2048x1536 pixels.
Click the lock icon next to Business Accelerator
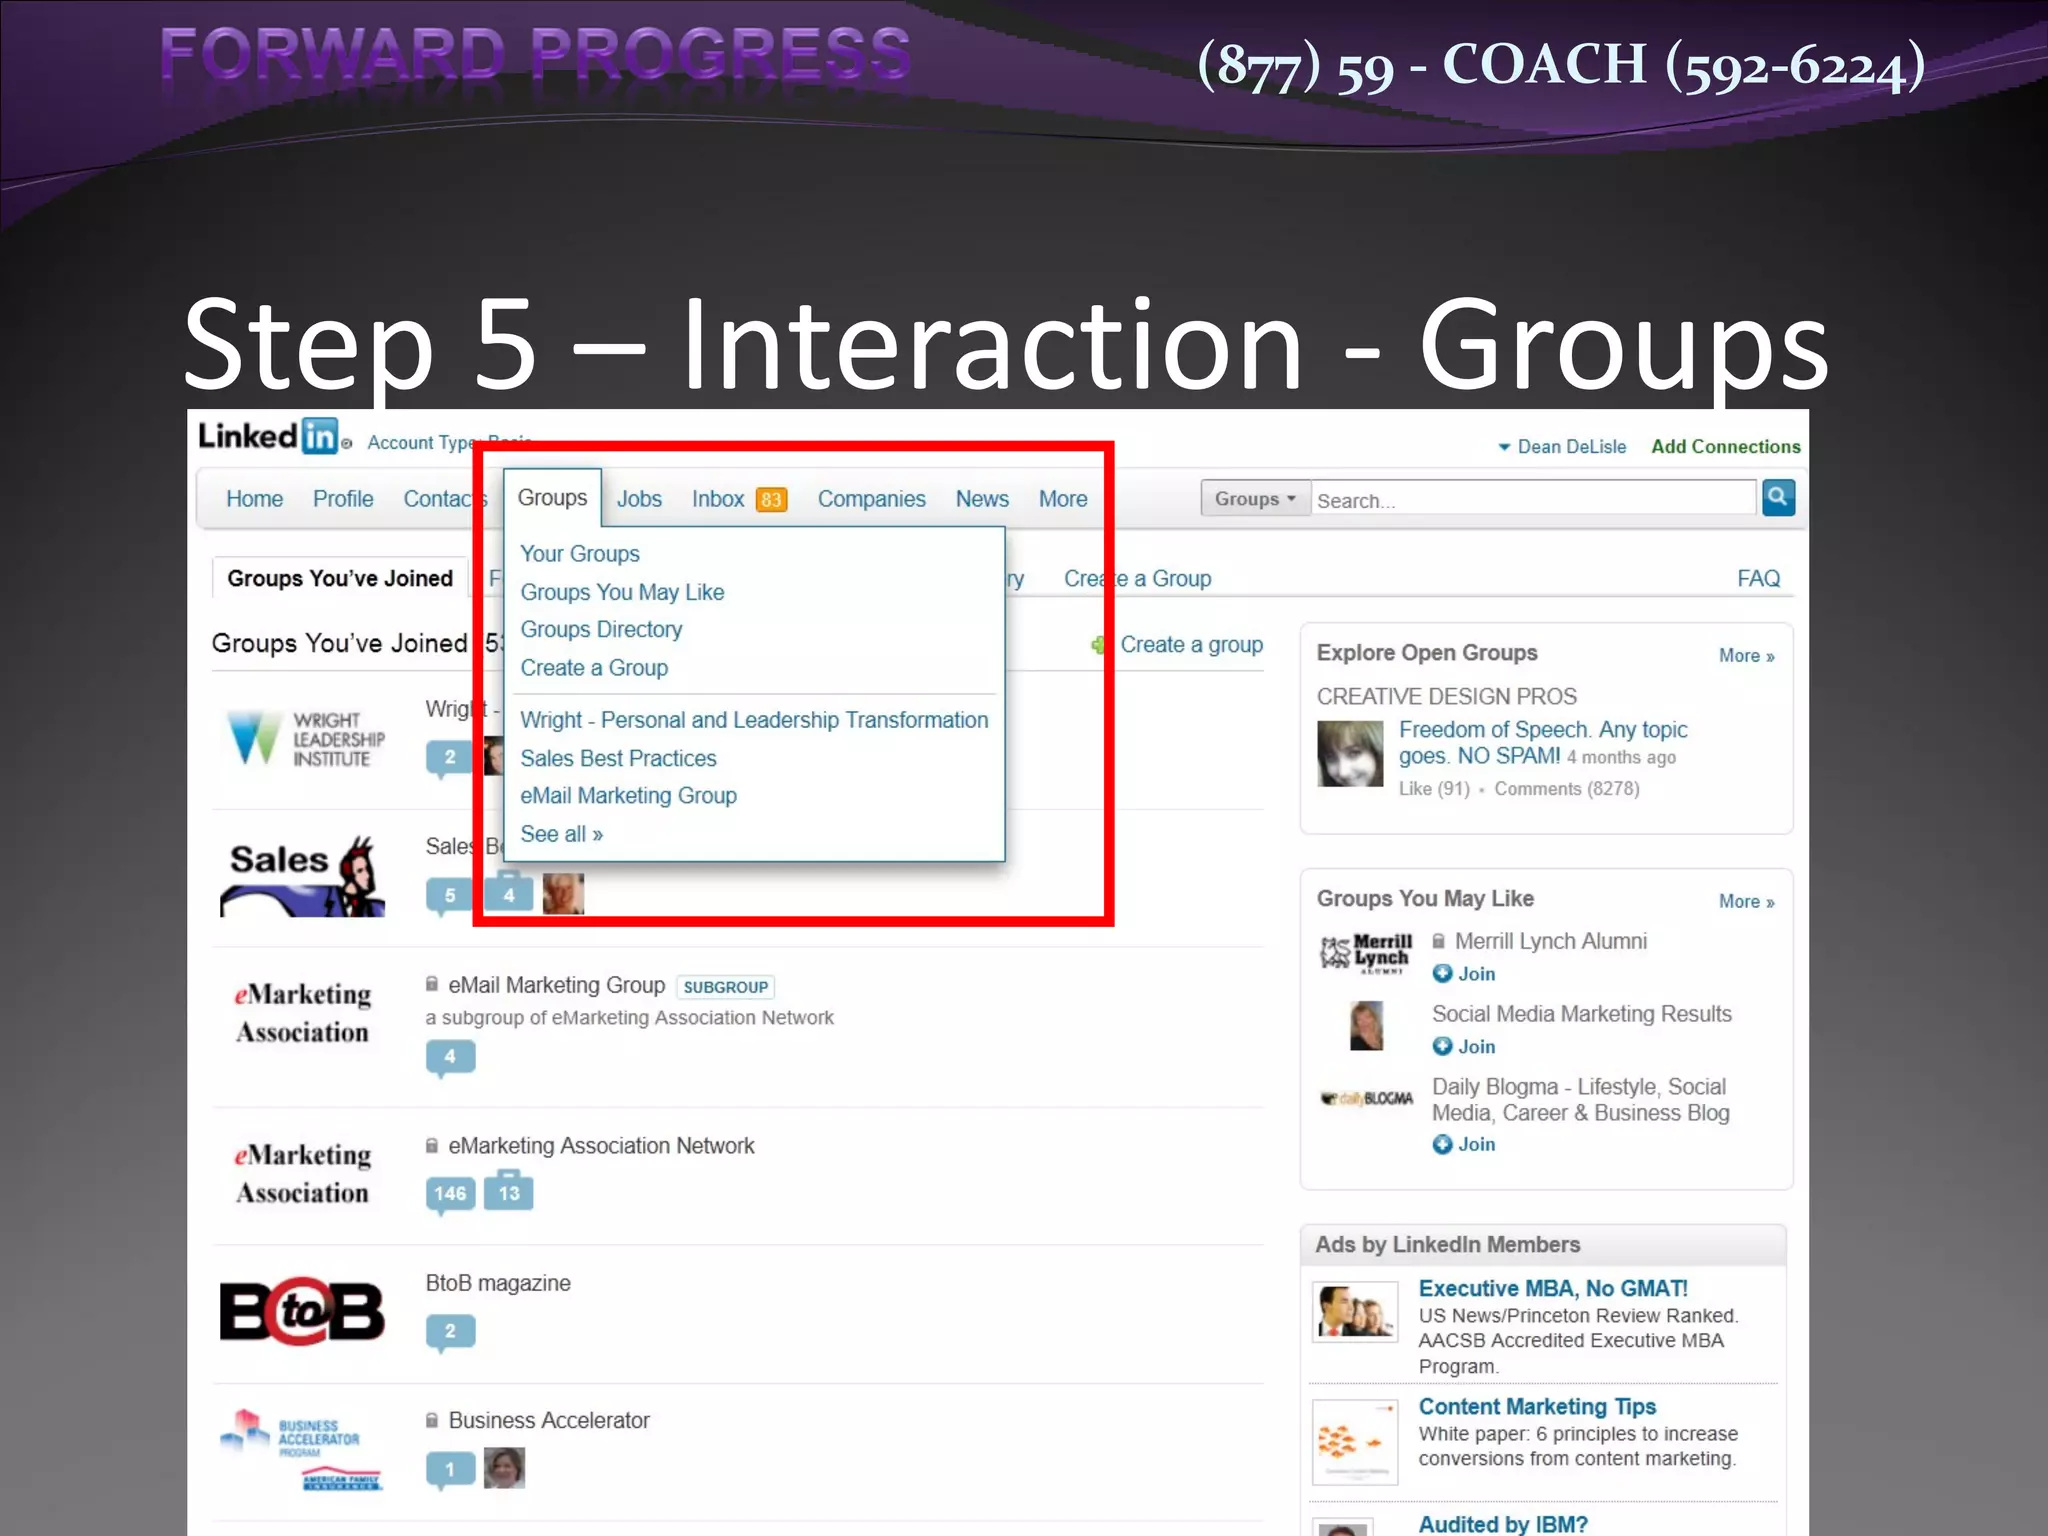(432, 1421)
